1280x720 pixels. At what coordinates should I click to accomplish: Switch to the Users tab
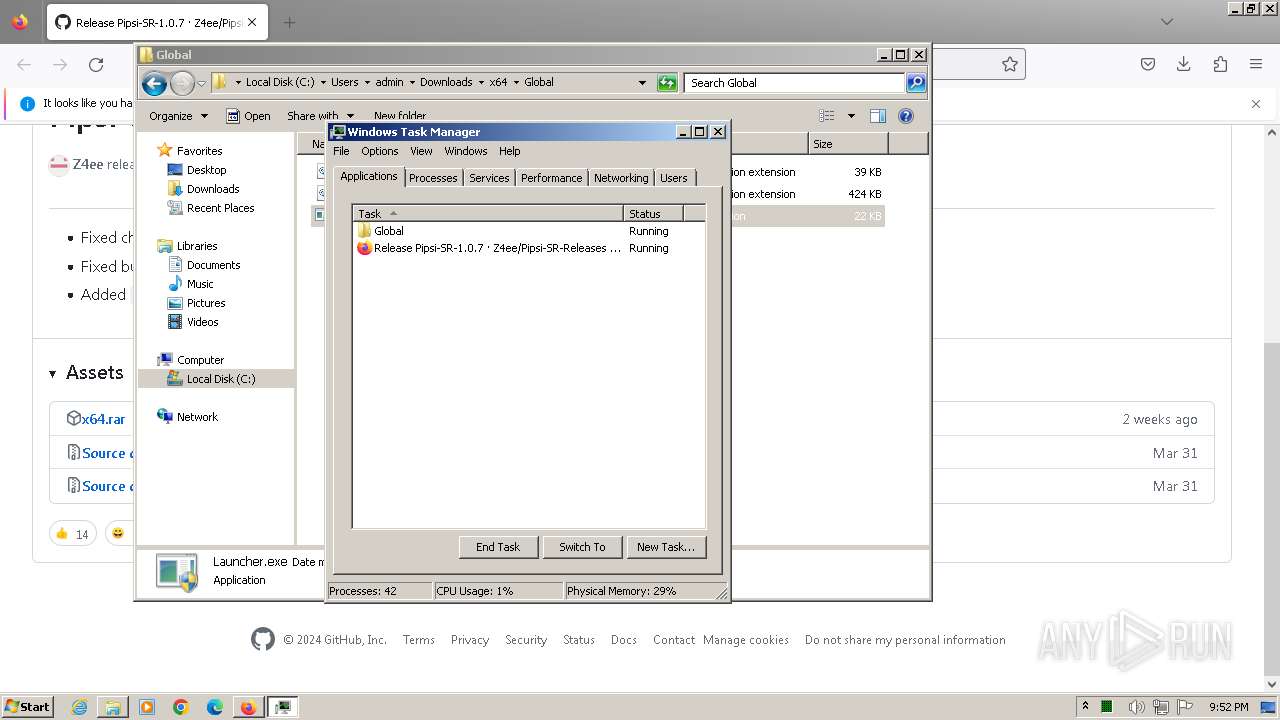(x=674, y=178)
